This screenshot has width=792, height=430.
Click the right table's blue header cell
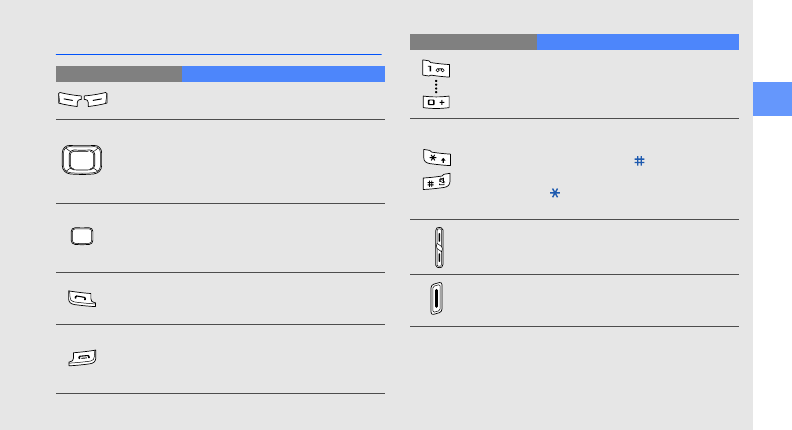coord(637,41)
